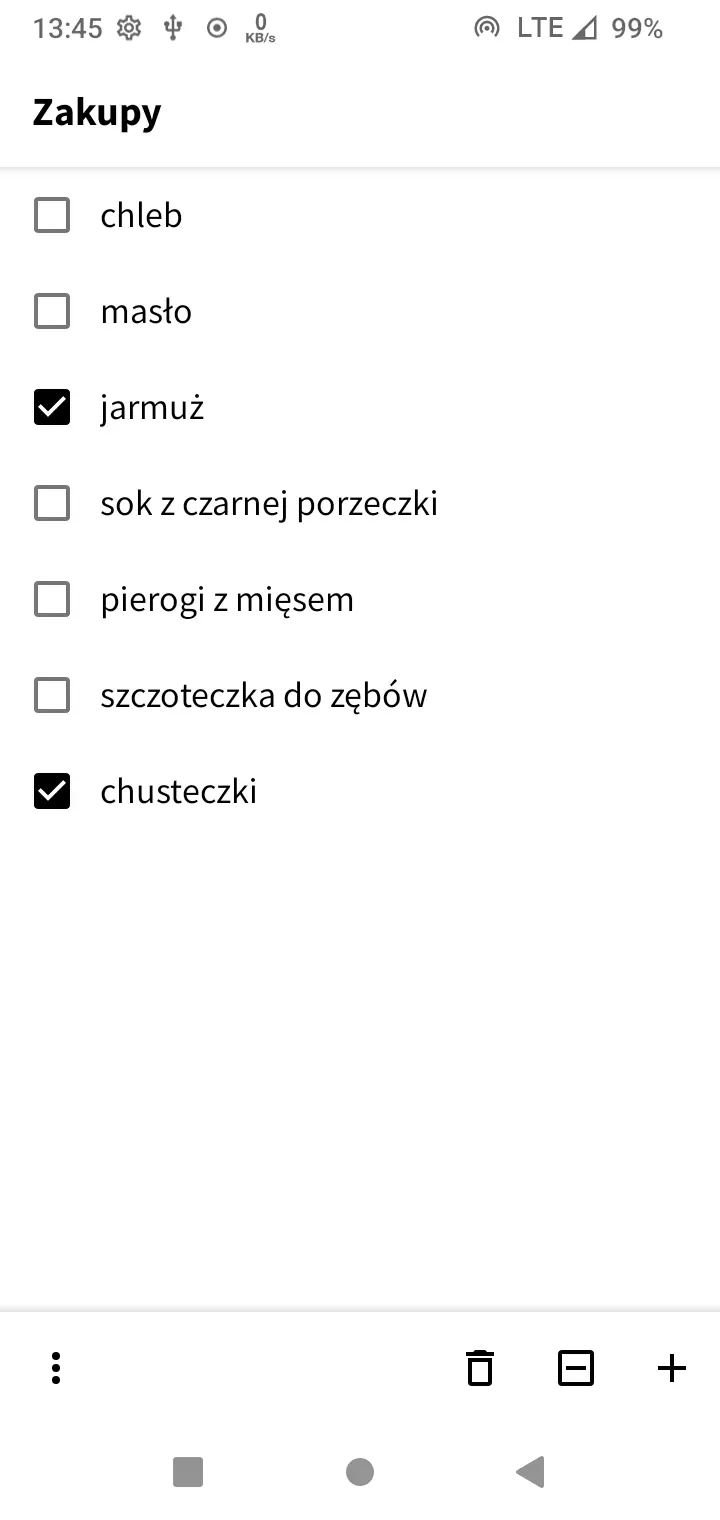Check szczoteczka do zębów item
720x1520 pixels.
52,695
